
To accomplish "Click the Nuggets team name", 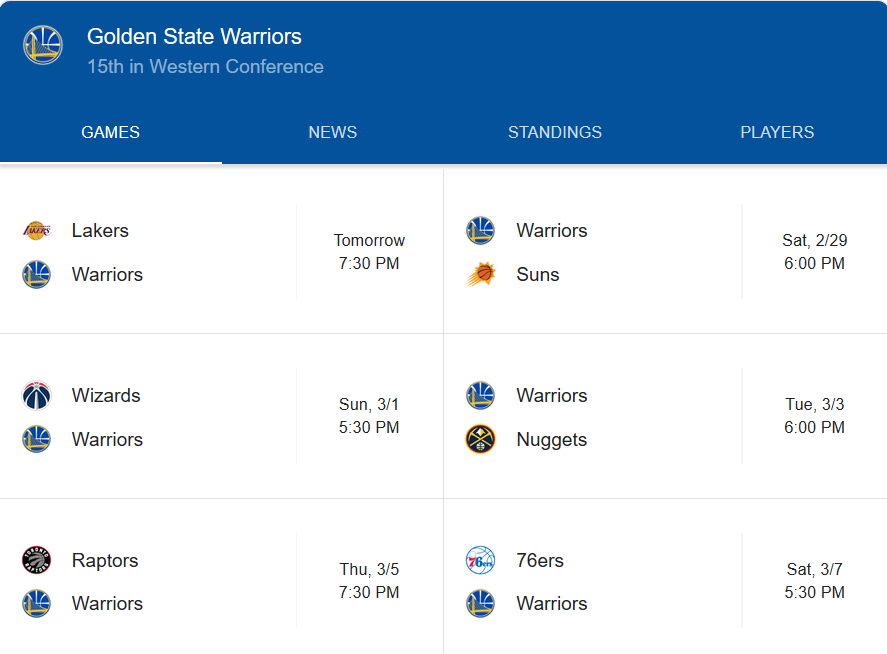I will (x=551, y=440).
